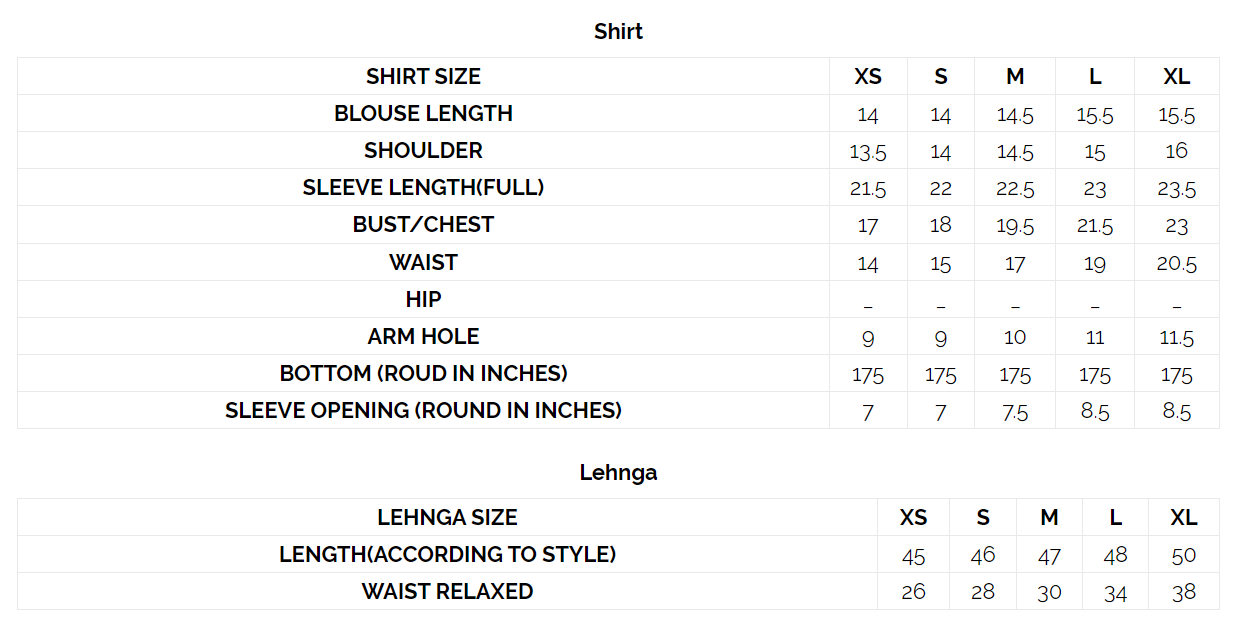Click the SHOULDER row label
Viewport: 1234px width, 637px height.
pyautogui.click(x=423, y=150)
